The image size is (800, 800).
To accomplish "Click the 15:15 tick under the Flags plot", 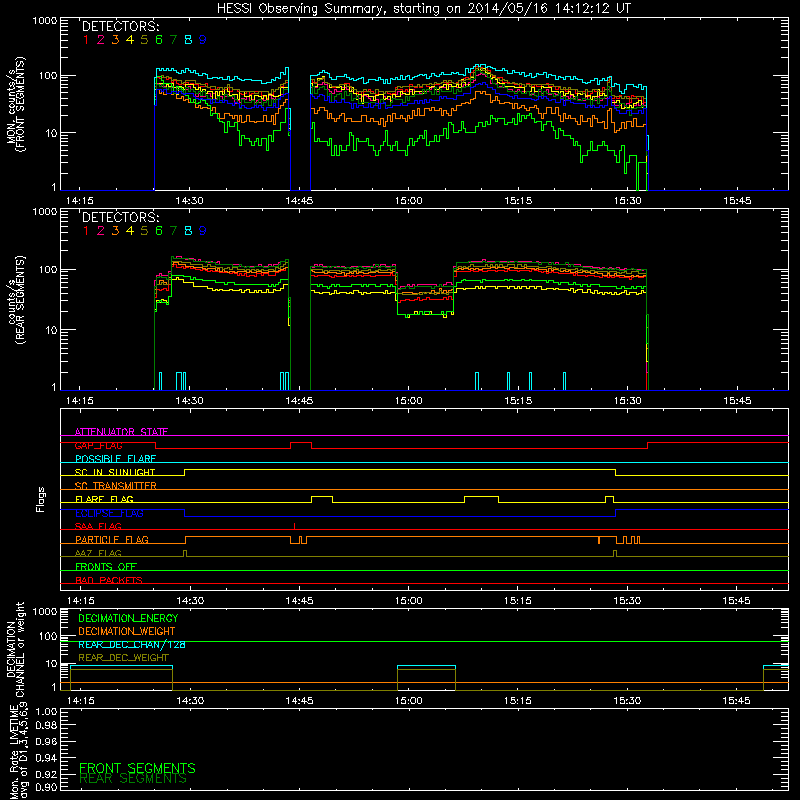I will [518, 601].
